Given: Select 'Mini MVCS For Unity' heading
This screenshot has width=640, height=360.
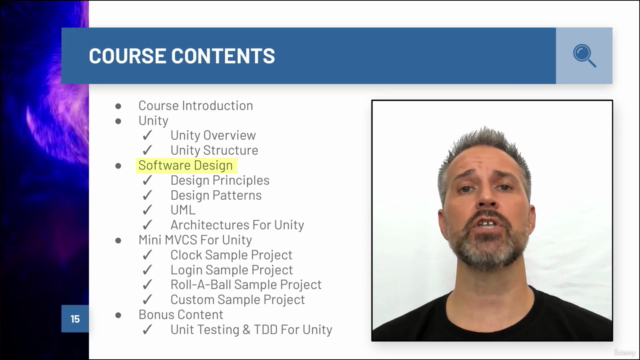Looking at the screenshot, I should (x=195, y=240).
